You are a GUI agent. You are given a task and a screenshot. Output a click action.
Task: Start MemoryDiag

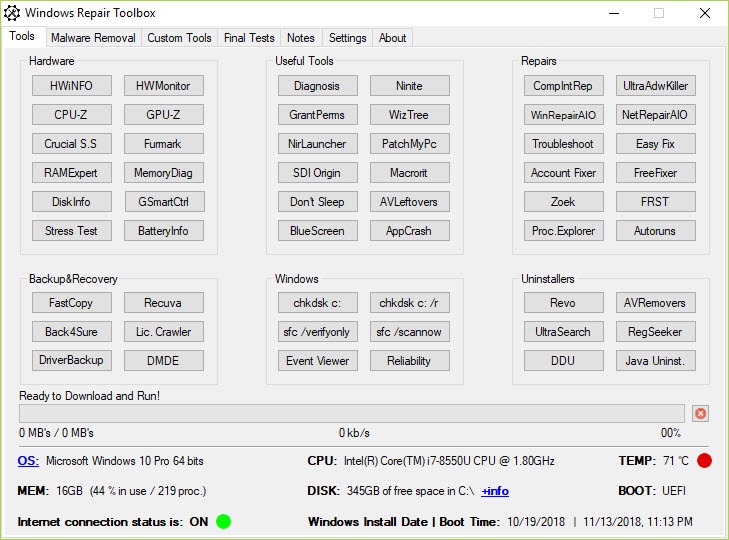(164, 173)
